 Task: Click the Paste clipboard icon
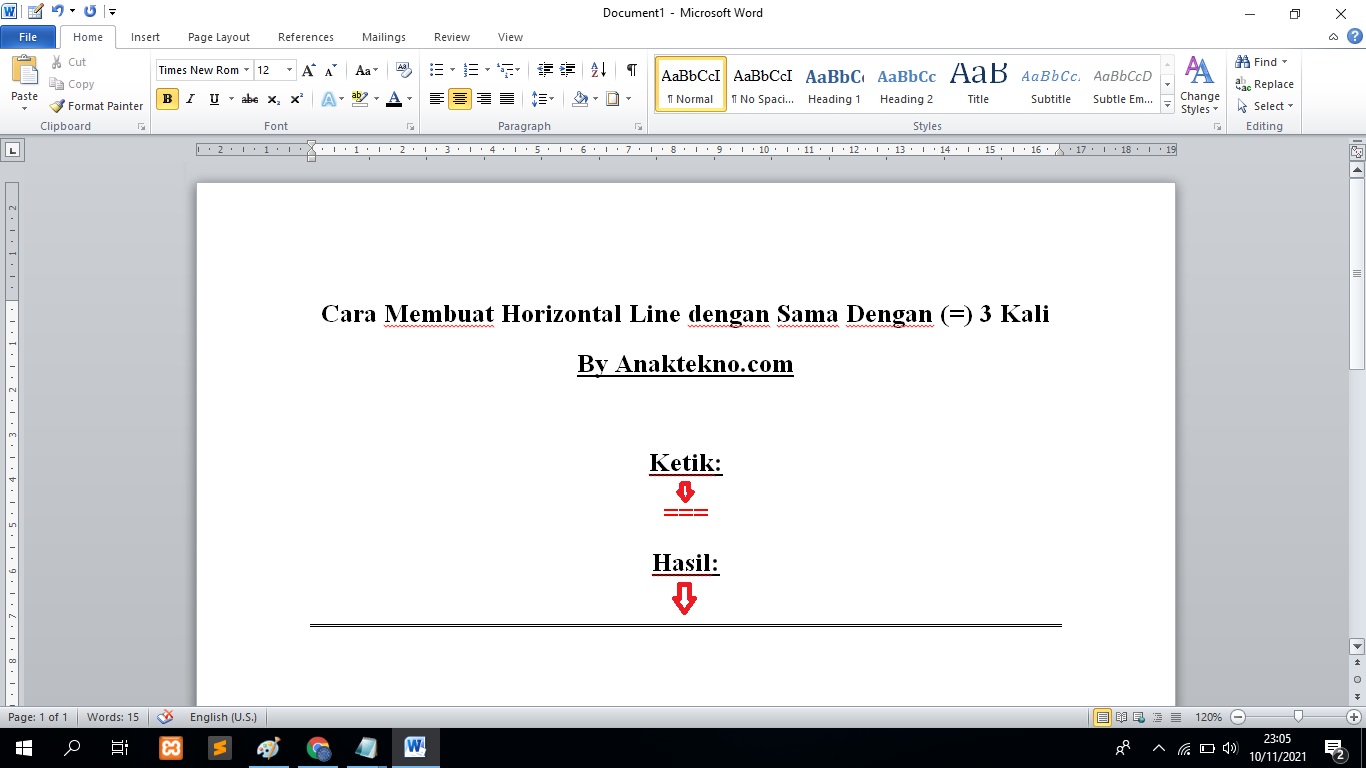point(24,70)
